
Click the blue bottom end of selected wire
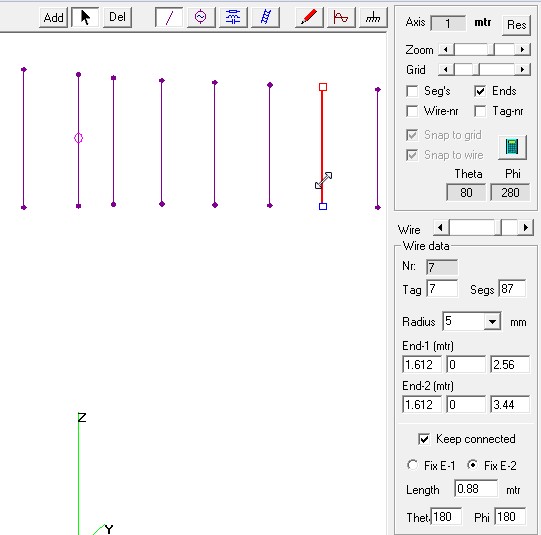pos(323,206)
